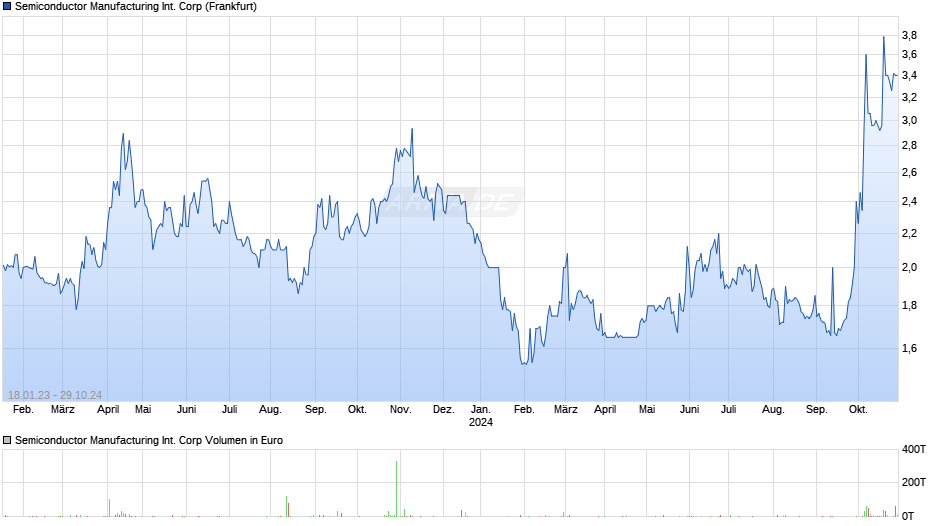Click the 'Nov.' month label
The width and height of the screenshot is (940, 526).
click(x=400, y=410)
